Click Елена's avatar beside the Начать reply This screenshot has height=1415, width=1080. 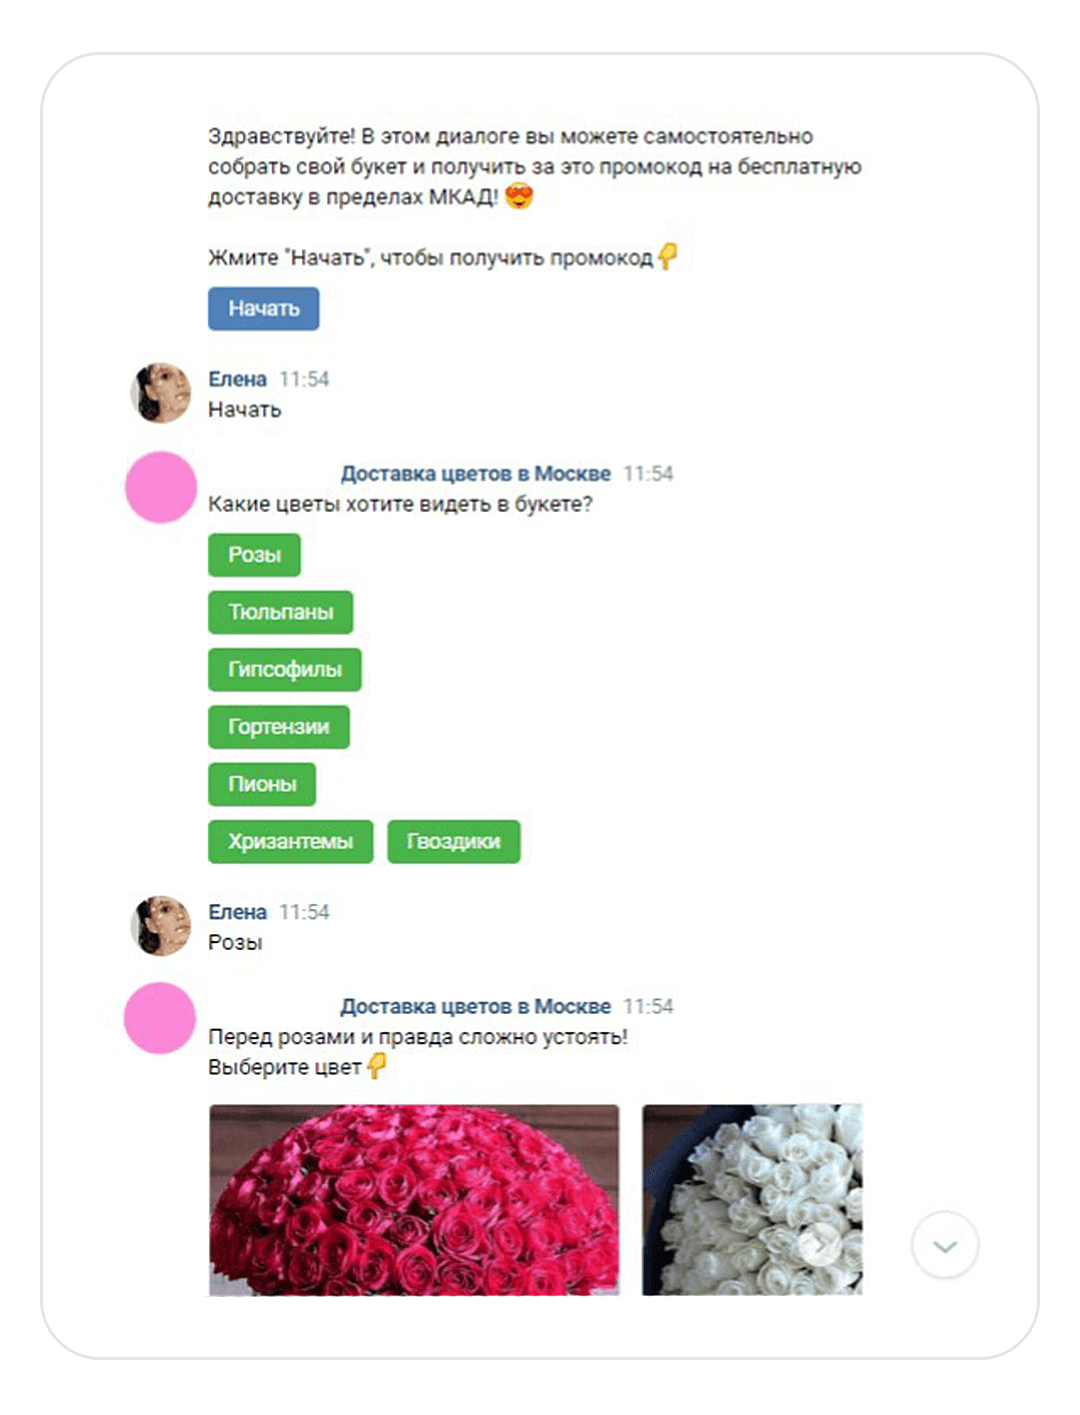(x=161, y=393)
